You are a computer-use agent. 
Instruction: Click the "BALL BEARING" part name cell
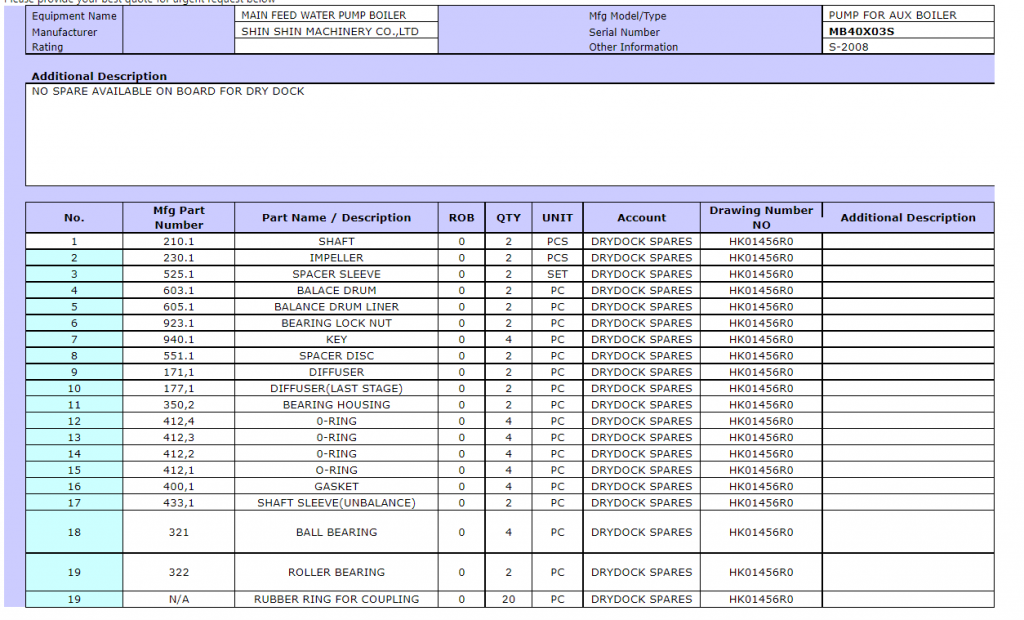[x=336, y=532]
